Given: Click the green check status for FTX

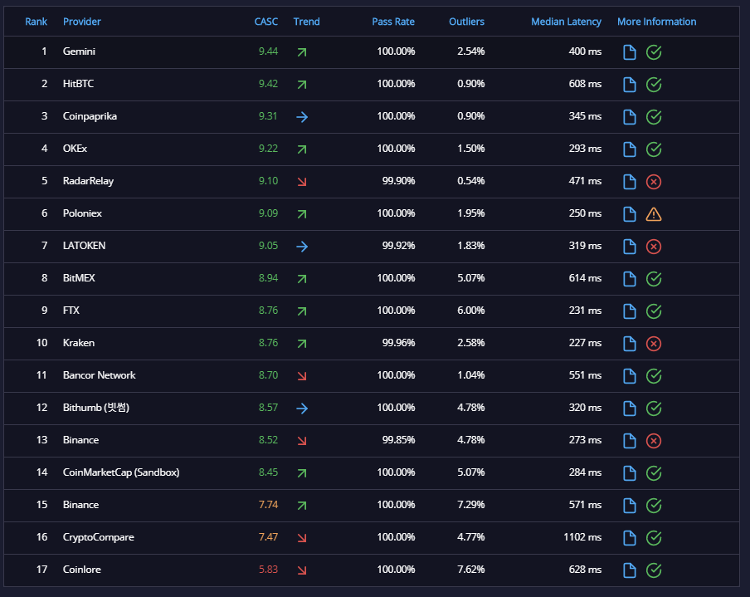Looking at the screenshot, I should click(x=653, y=311).
